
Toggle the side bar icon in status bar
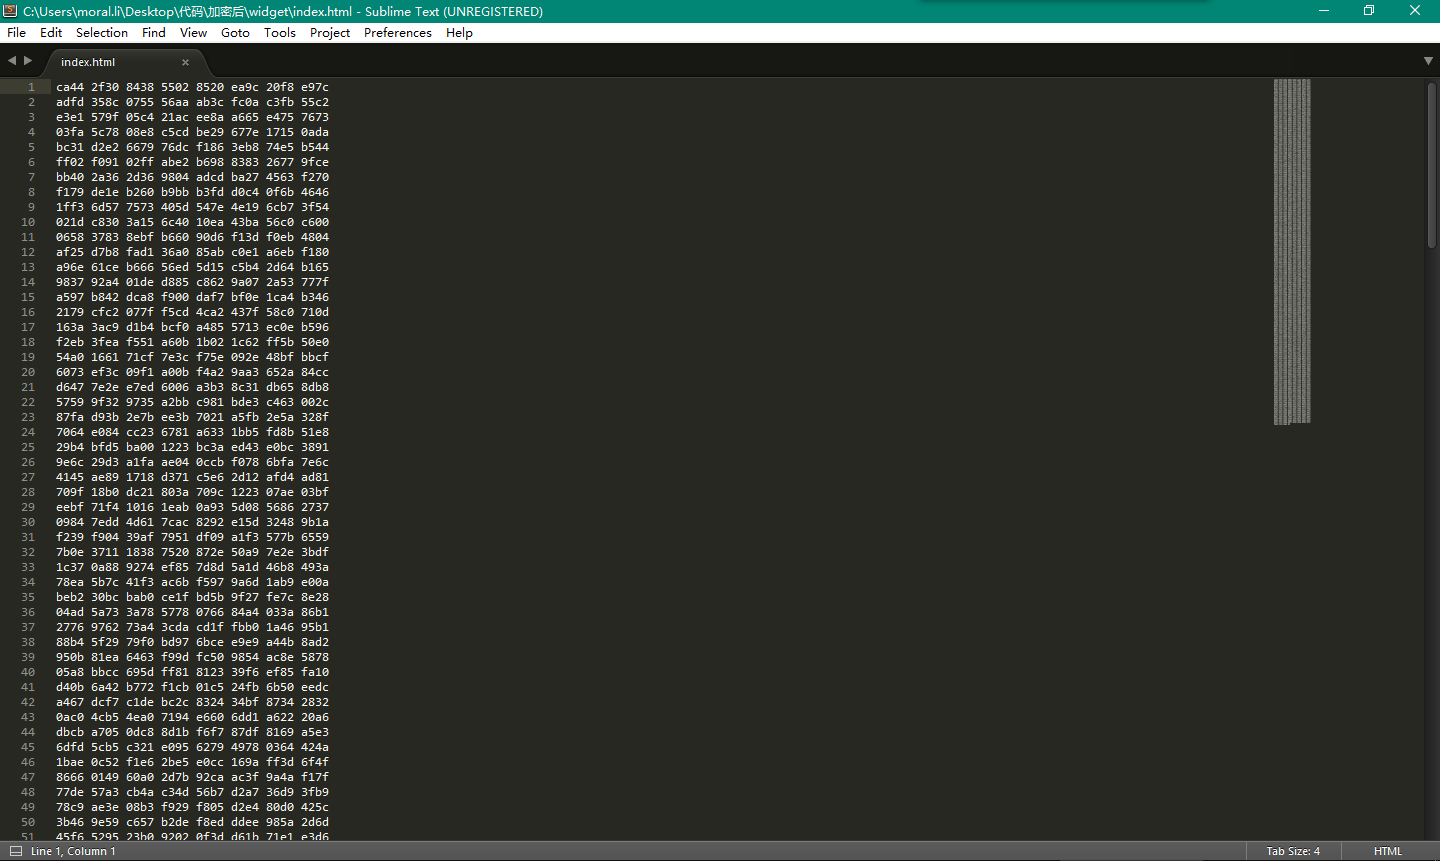coord(15,851)
